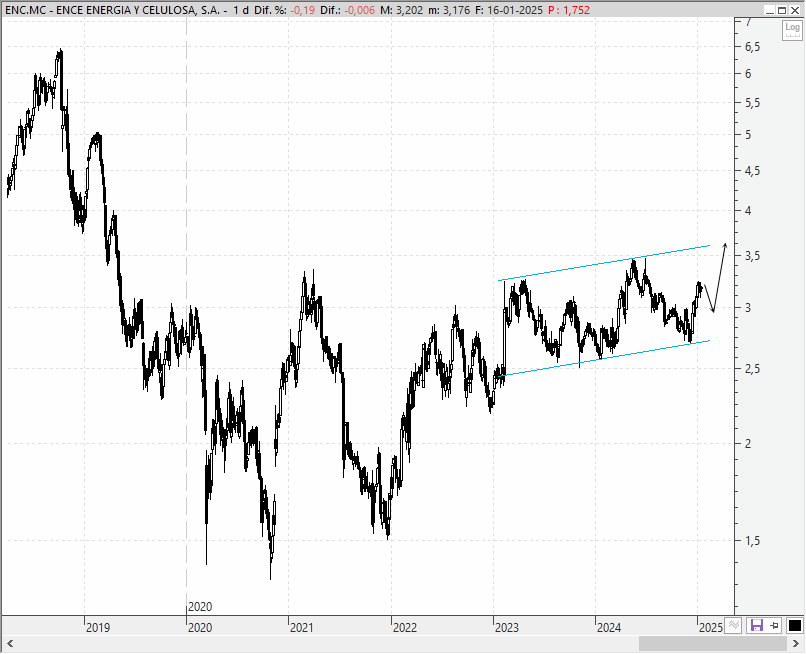The image size is (806, 654).
Task: Click the F: 16-01-2025 date in title
Action: point(508,10)
